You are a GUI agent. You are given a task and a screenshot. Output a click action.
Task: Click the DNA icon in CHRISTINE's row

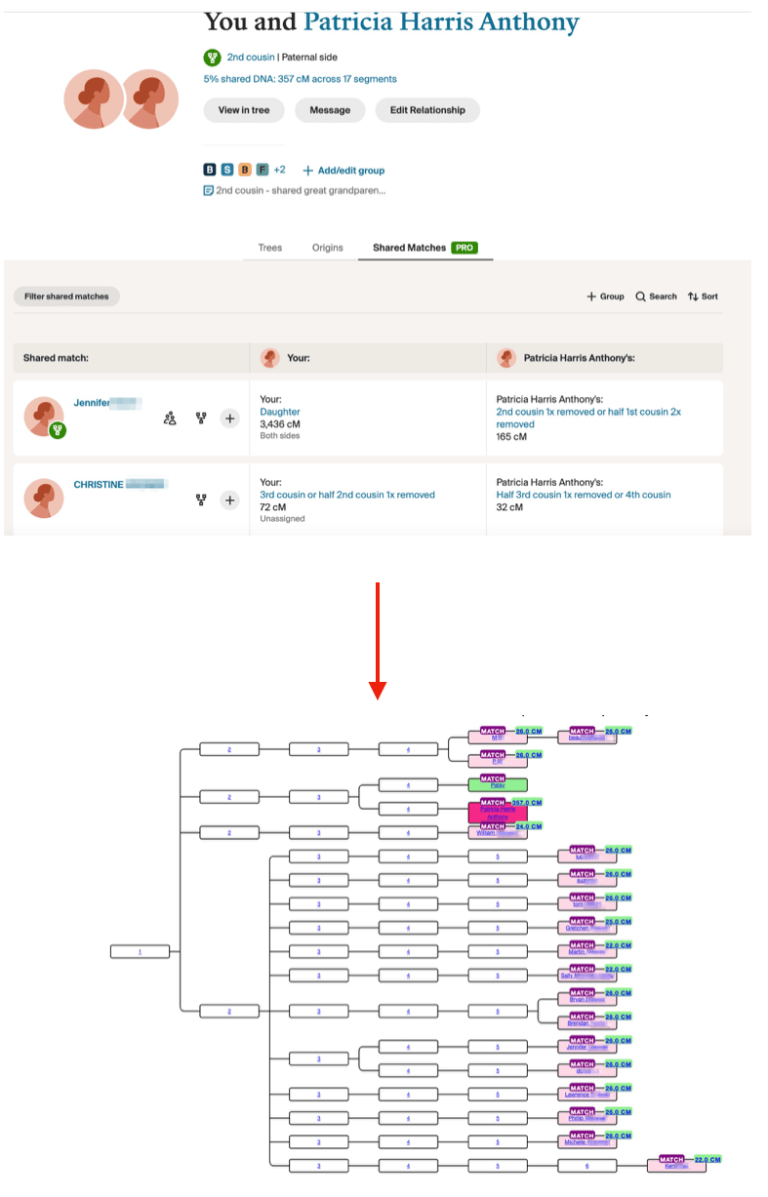click(x=200, y=500)
